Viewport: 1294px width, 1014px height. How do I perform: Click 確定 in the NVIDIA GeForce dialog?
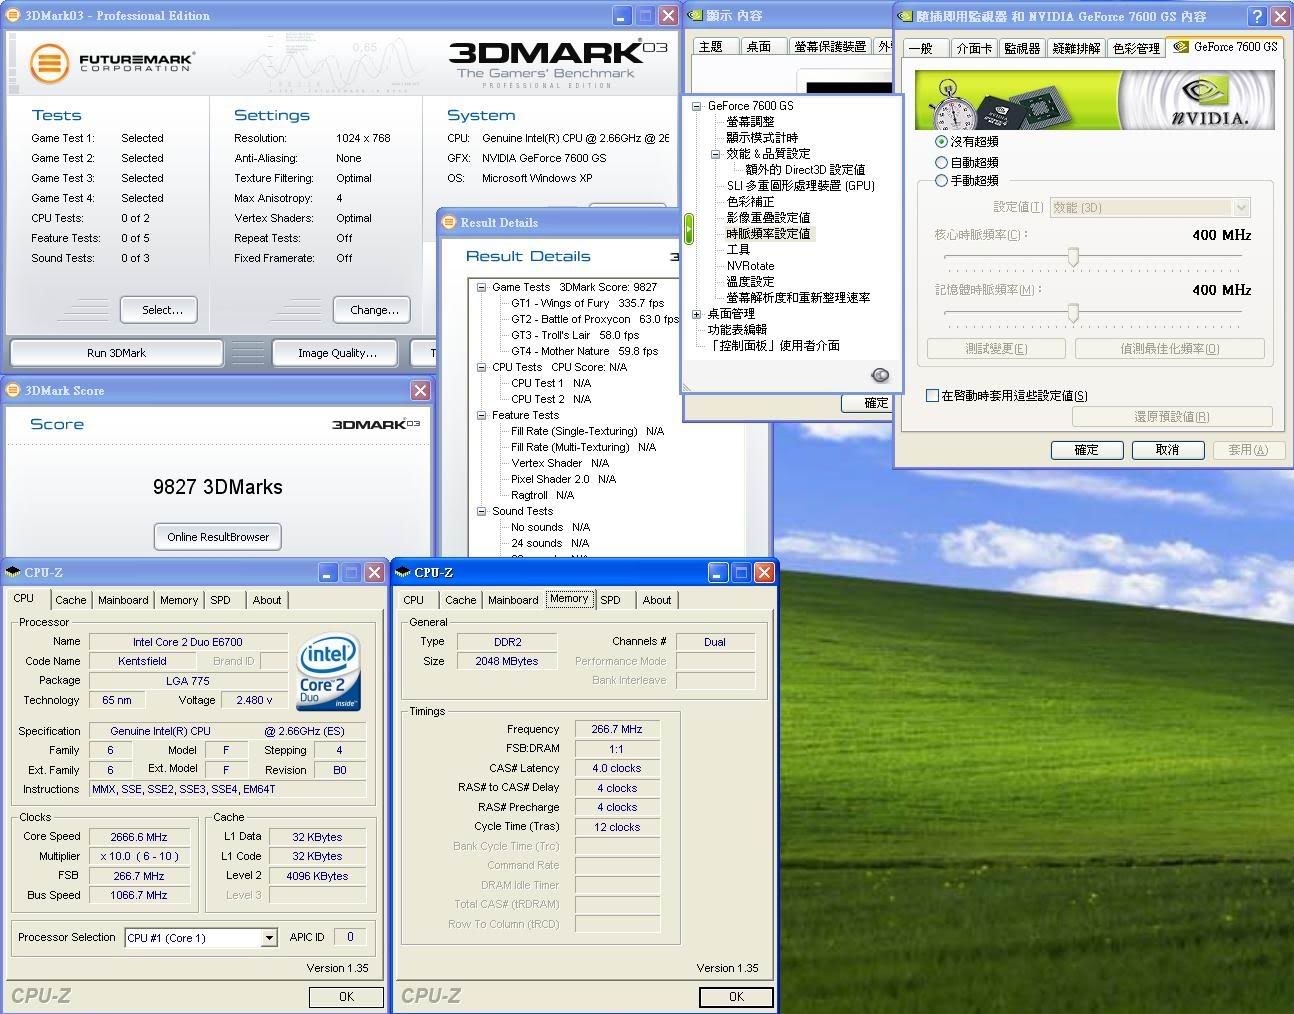1086,450
